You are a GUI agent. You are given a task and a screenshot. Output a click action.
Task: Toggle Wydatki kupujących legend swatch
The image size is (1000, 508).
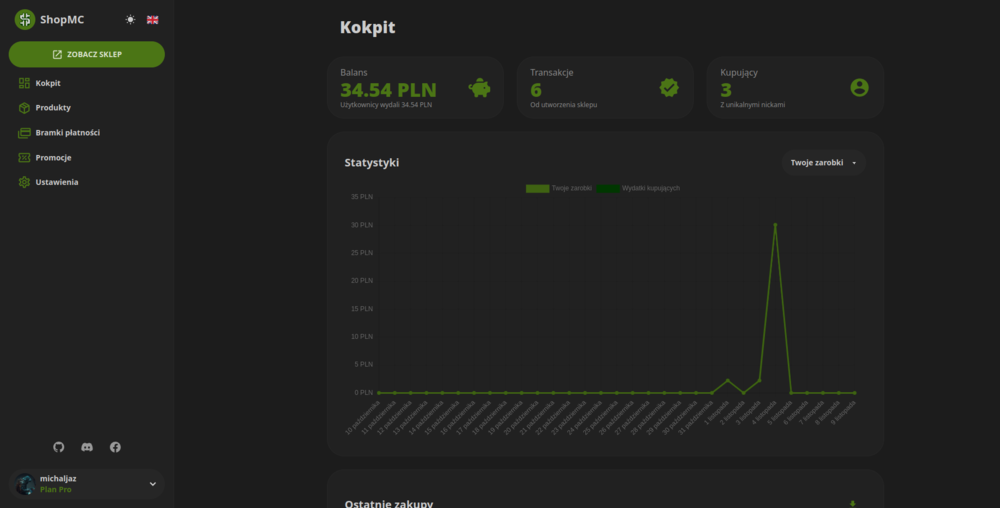point(608,189)
